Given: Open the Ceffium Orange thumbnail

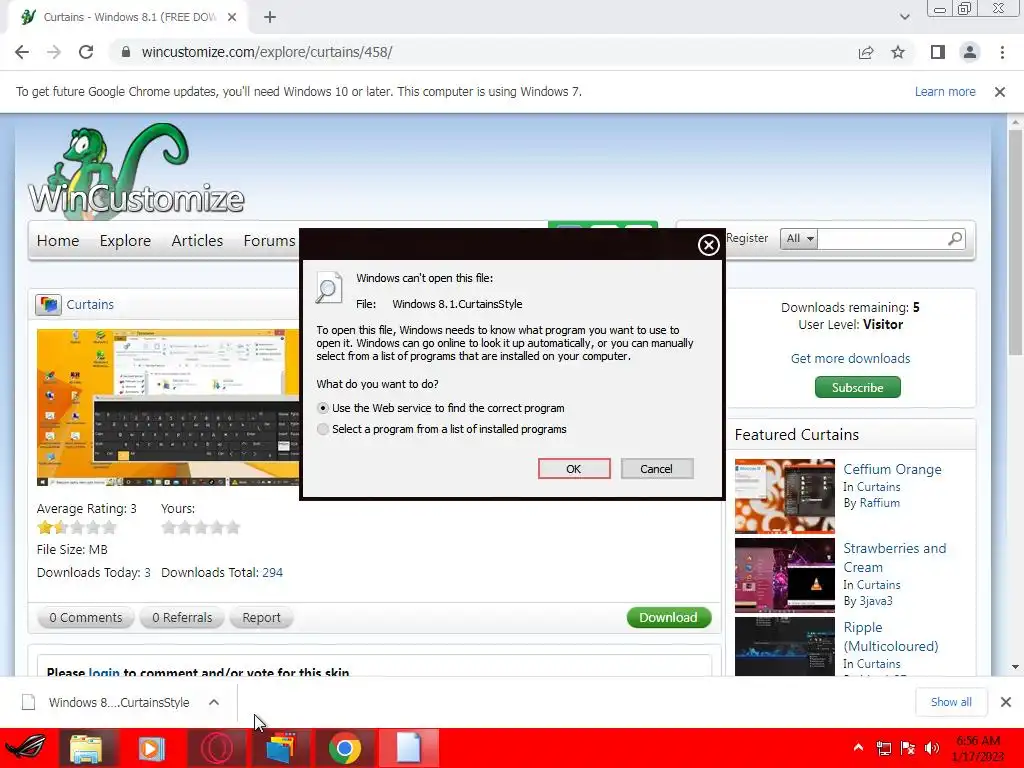Looking at the screenshot, I should [x=785, y=496].
